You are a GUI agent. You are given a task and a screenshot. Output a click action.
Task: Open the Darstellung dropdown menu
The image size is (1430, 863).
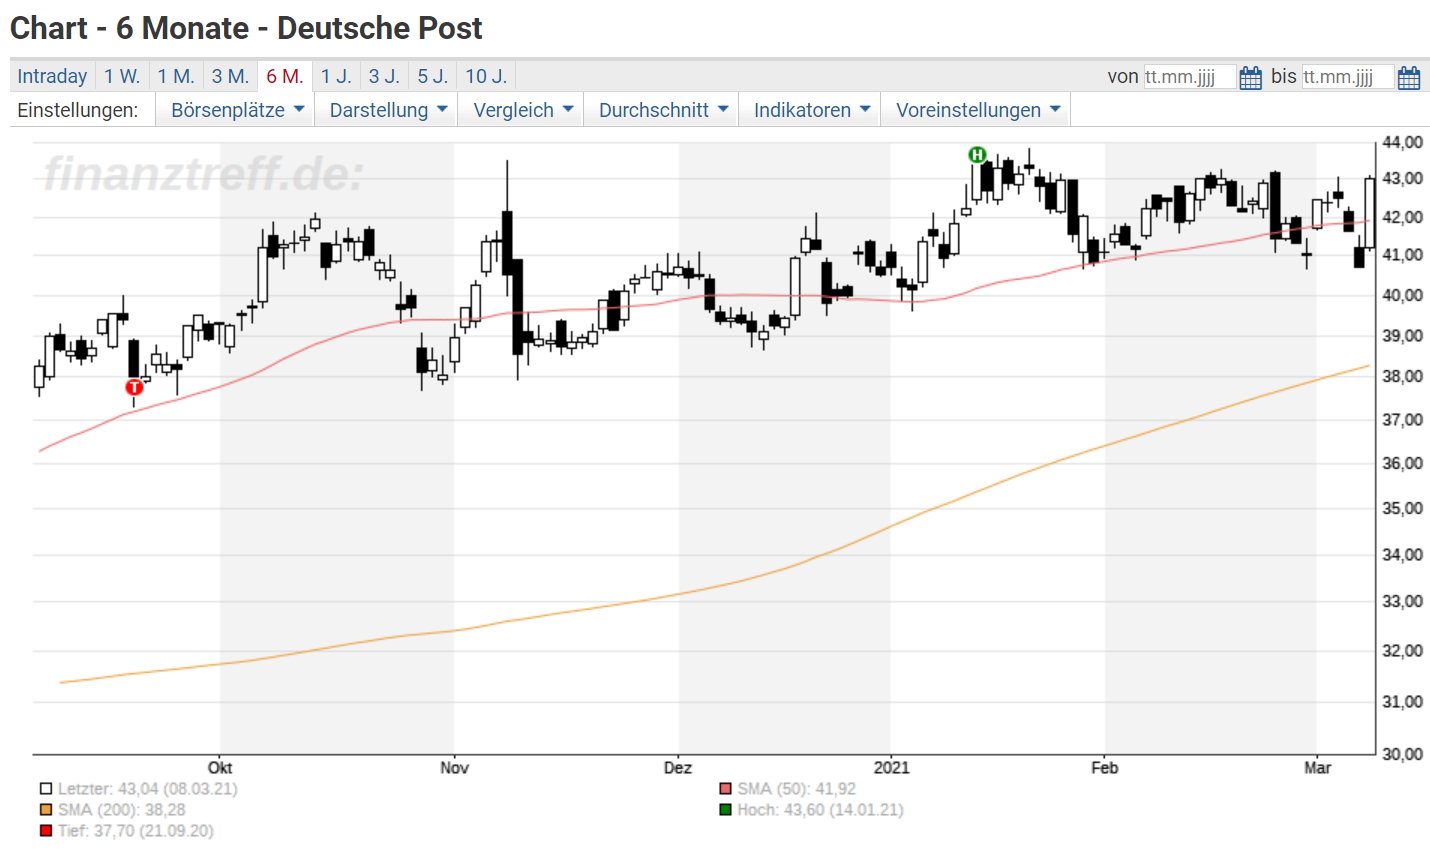click(x=387, y=110)
